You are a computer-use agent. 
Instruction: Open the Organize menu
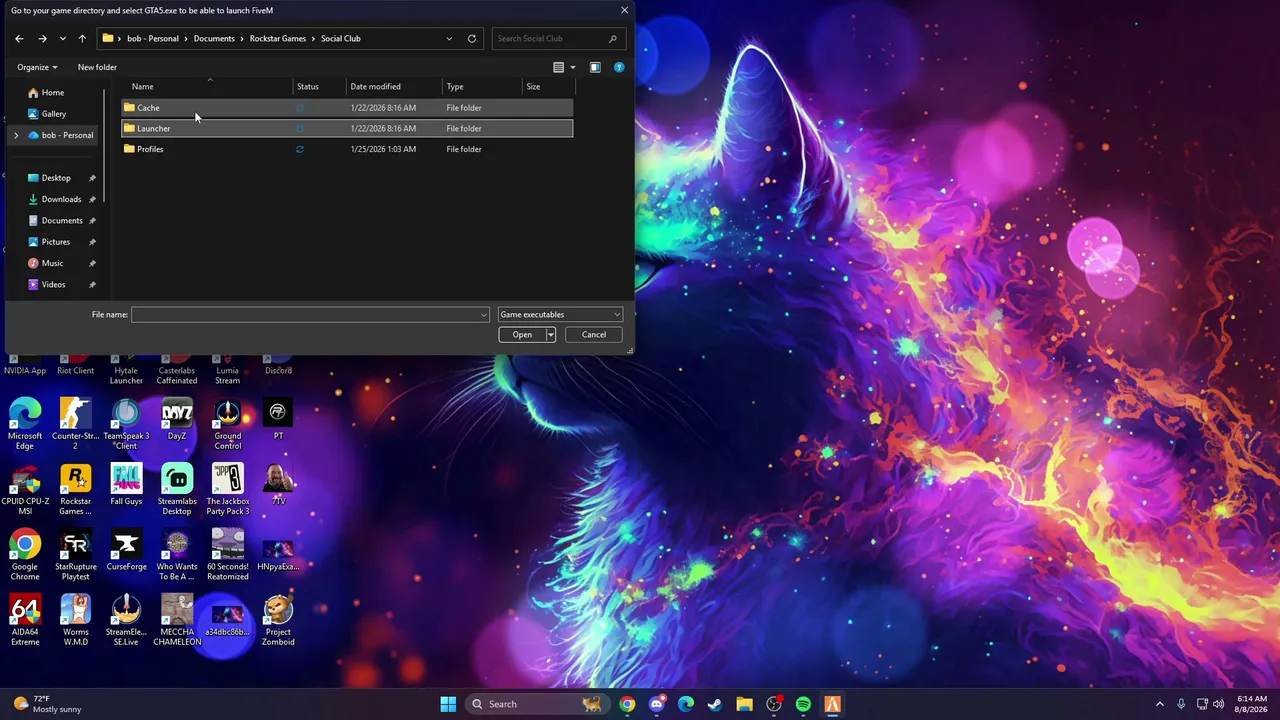(37, 67)
